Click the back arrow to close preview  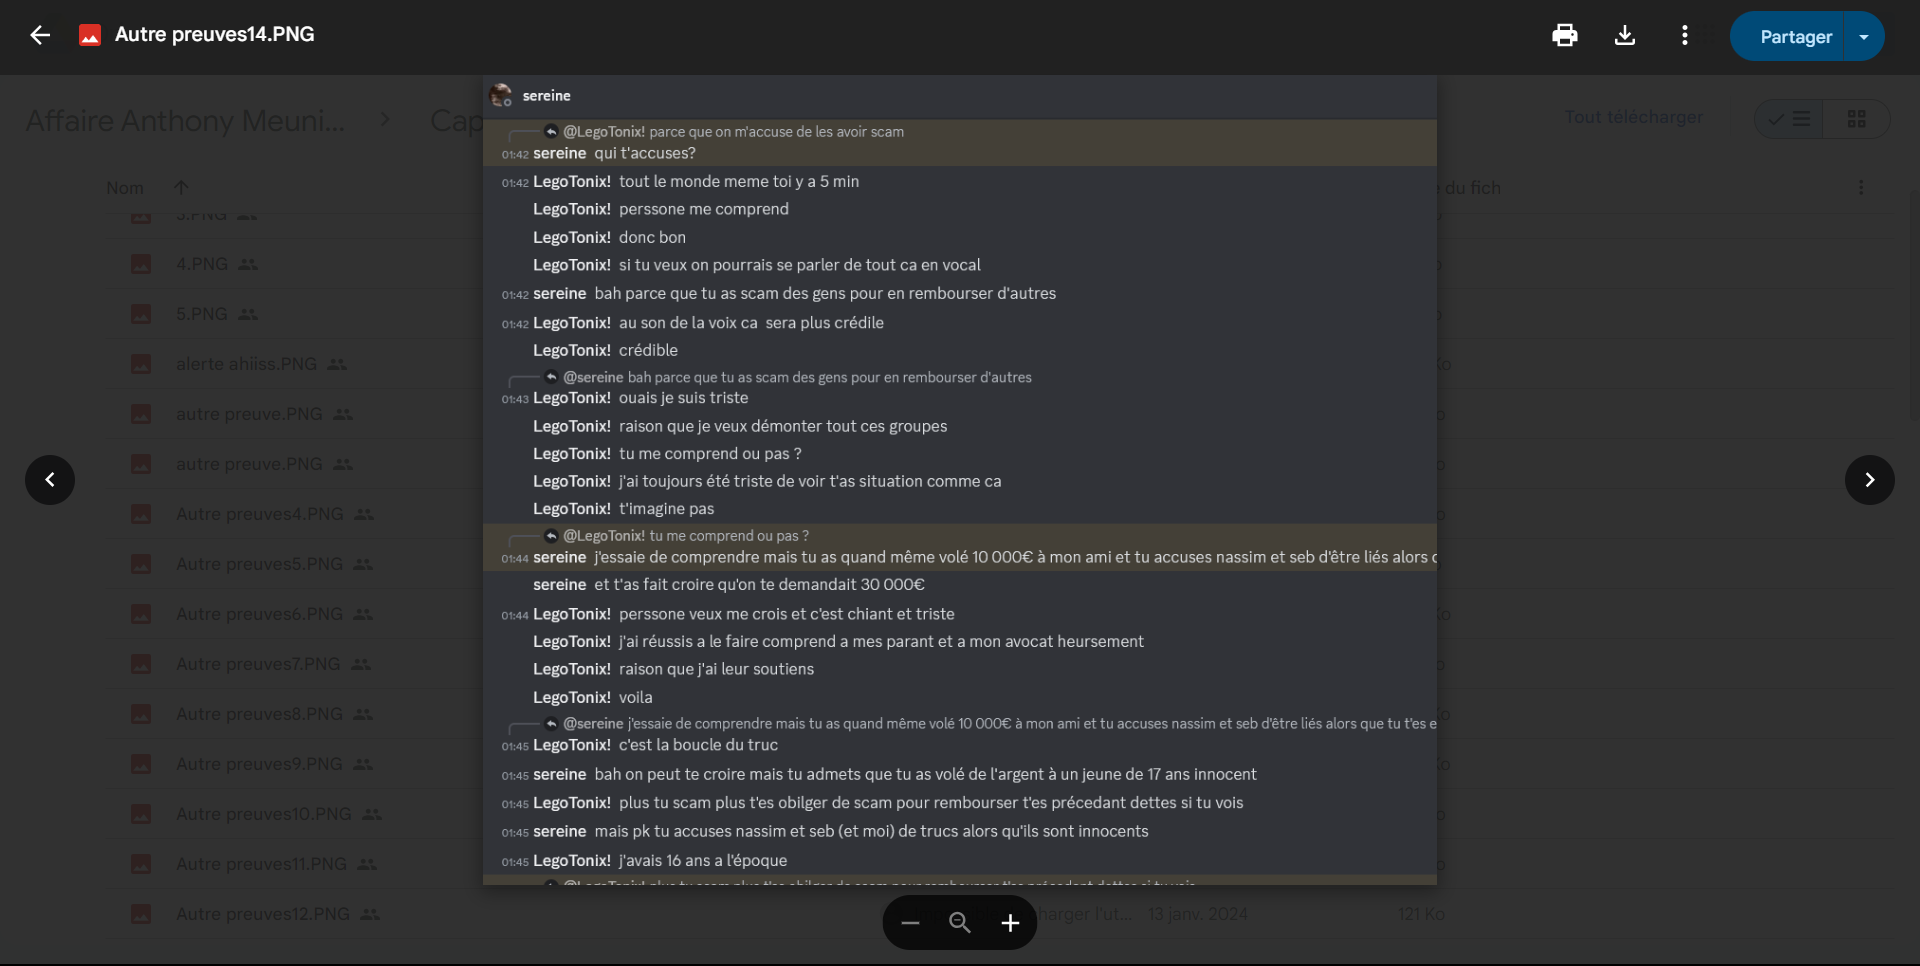40,35
